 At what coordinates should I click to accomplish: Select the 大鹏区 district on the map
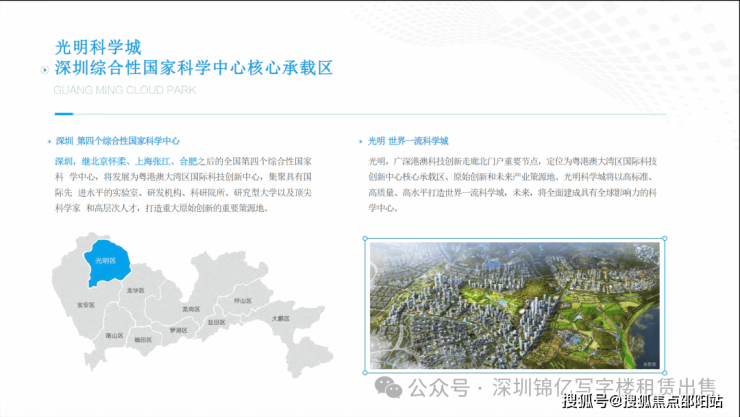(280, 319)
